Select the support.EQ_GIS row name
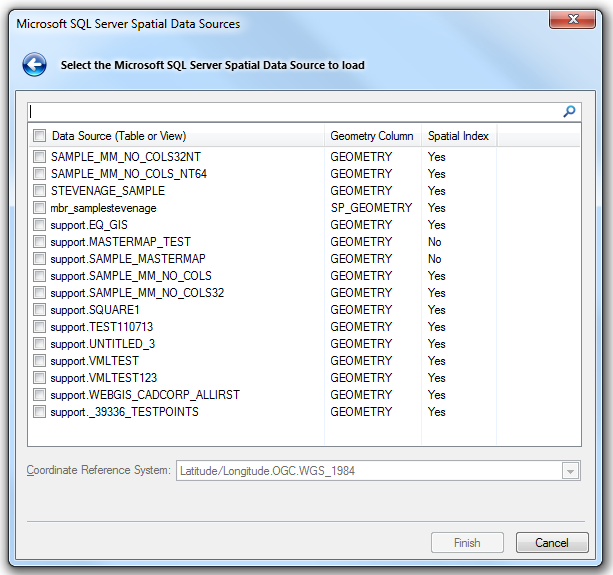 [x=89, y=225]
